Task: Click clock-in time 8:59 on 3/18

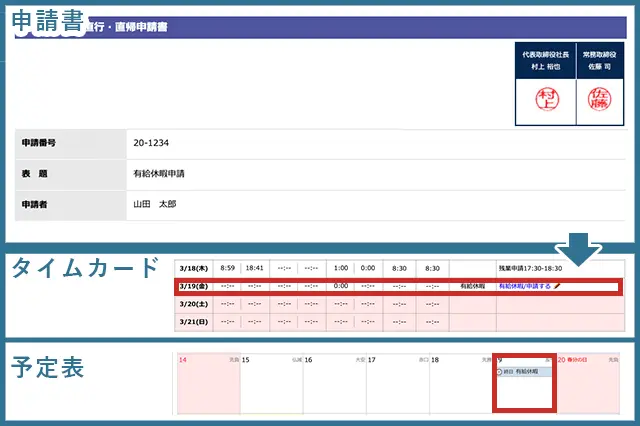Action: click(227, 268)
